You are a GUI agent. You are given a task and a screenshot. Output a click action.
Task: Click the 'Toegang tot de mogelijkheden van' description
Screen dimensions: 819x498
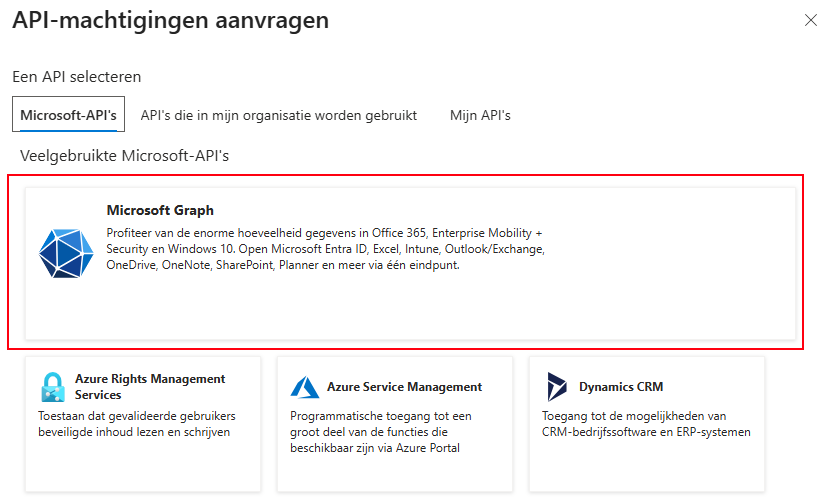click(x=646, y=424)
